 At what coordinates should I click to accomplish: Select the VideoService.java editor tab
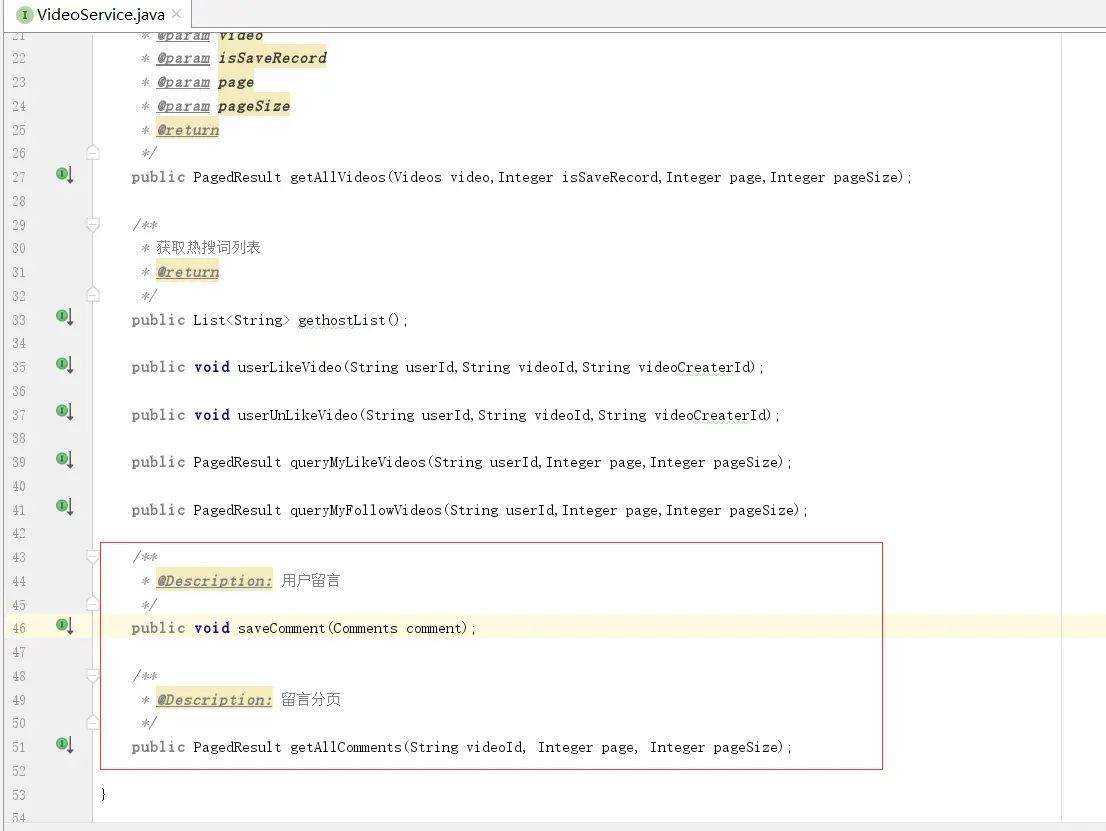tap(98, 14)
